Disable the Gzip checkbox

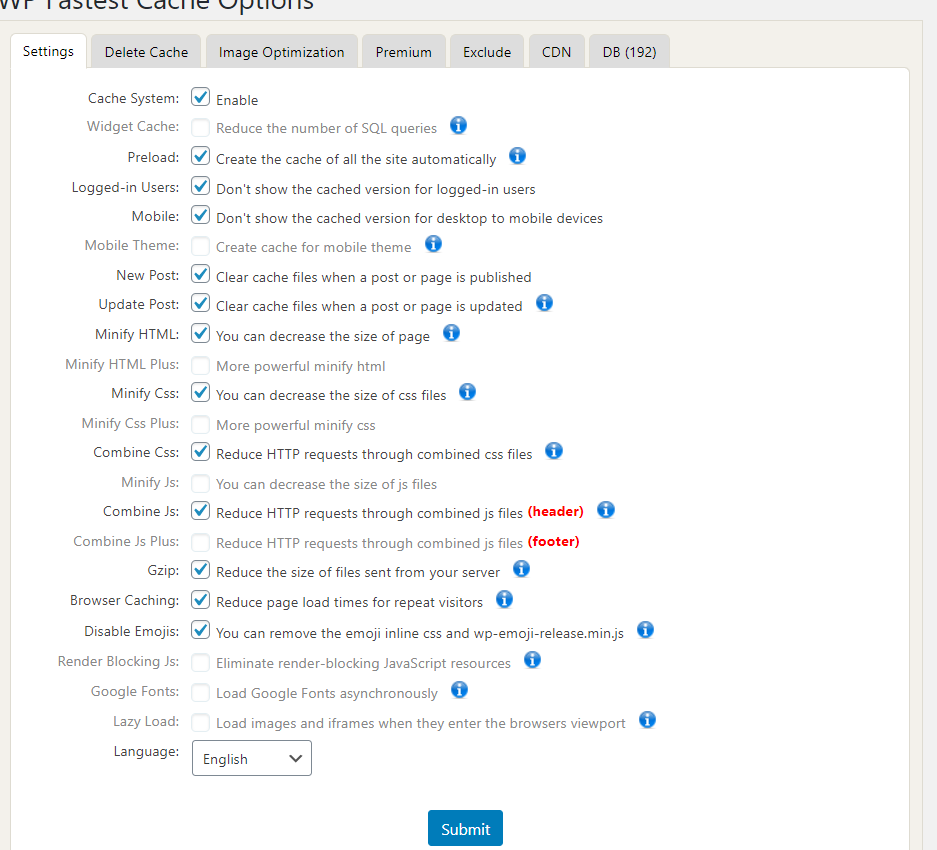201,570
